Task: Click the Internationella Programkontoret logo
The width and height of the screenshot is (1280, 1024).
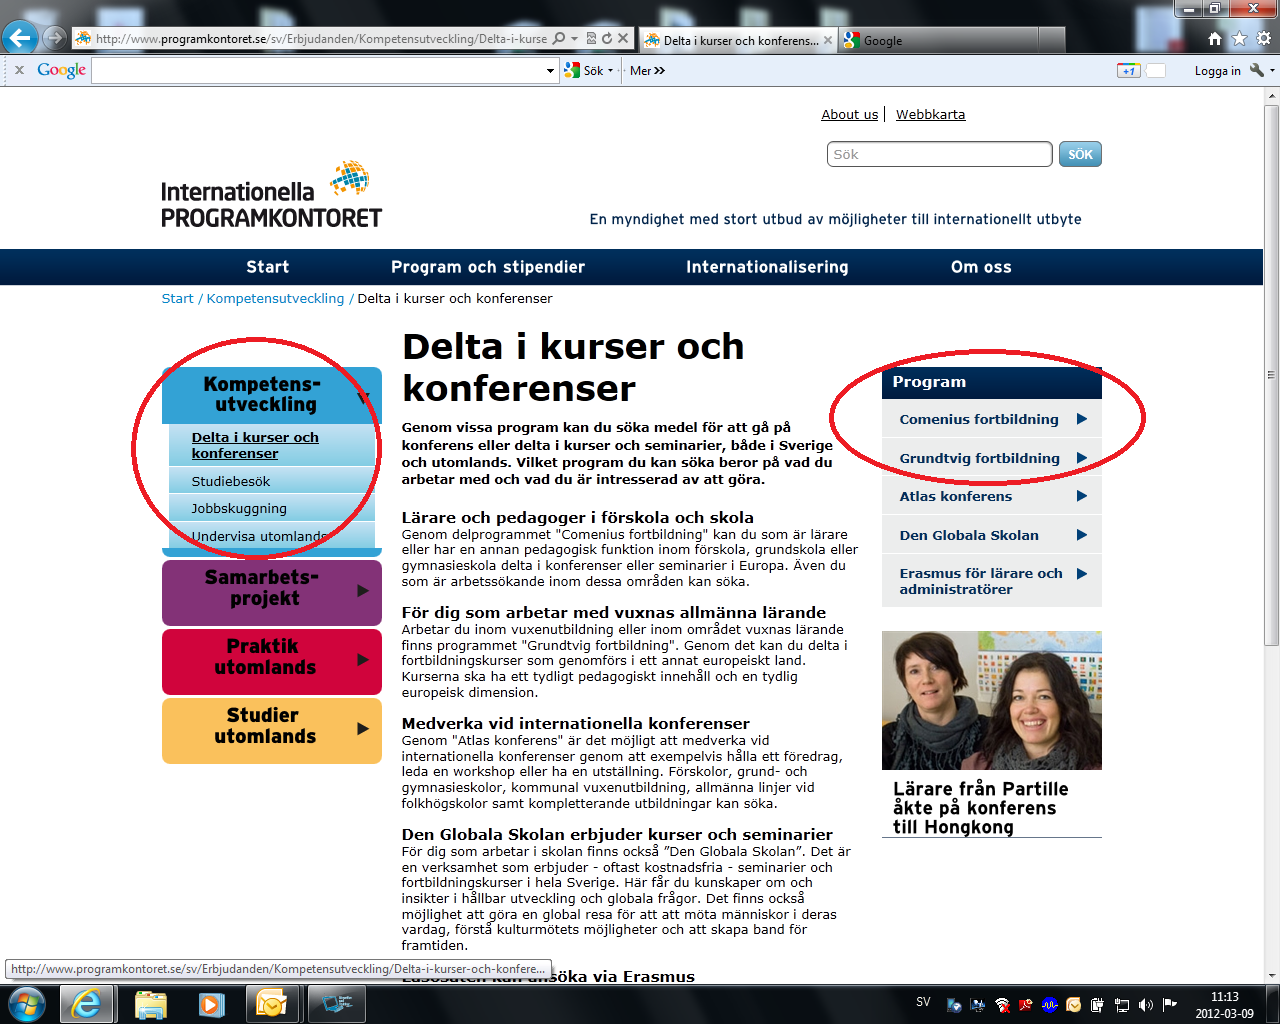Action: [271, 194]
